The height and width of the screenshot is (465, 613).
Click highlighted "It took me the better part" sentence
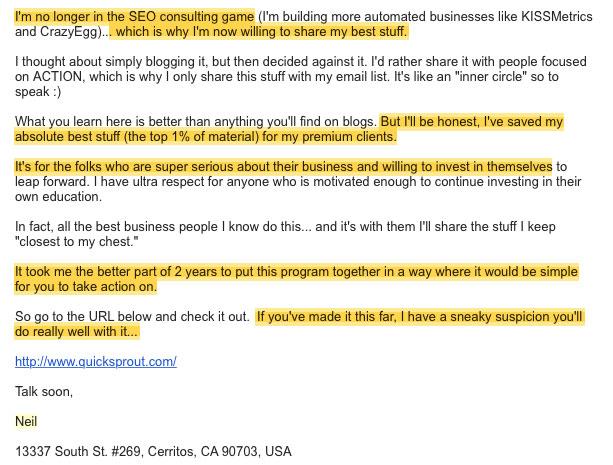[296, 279]
